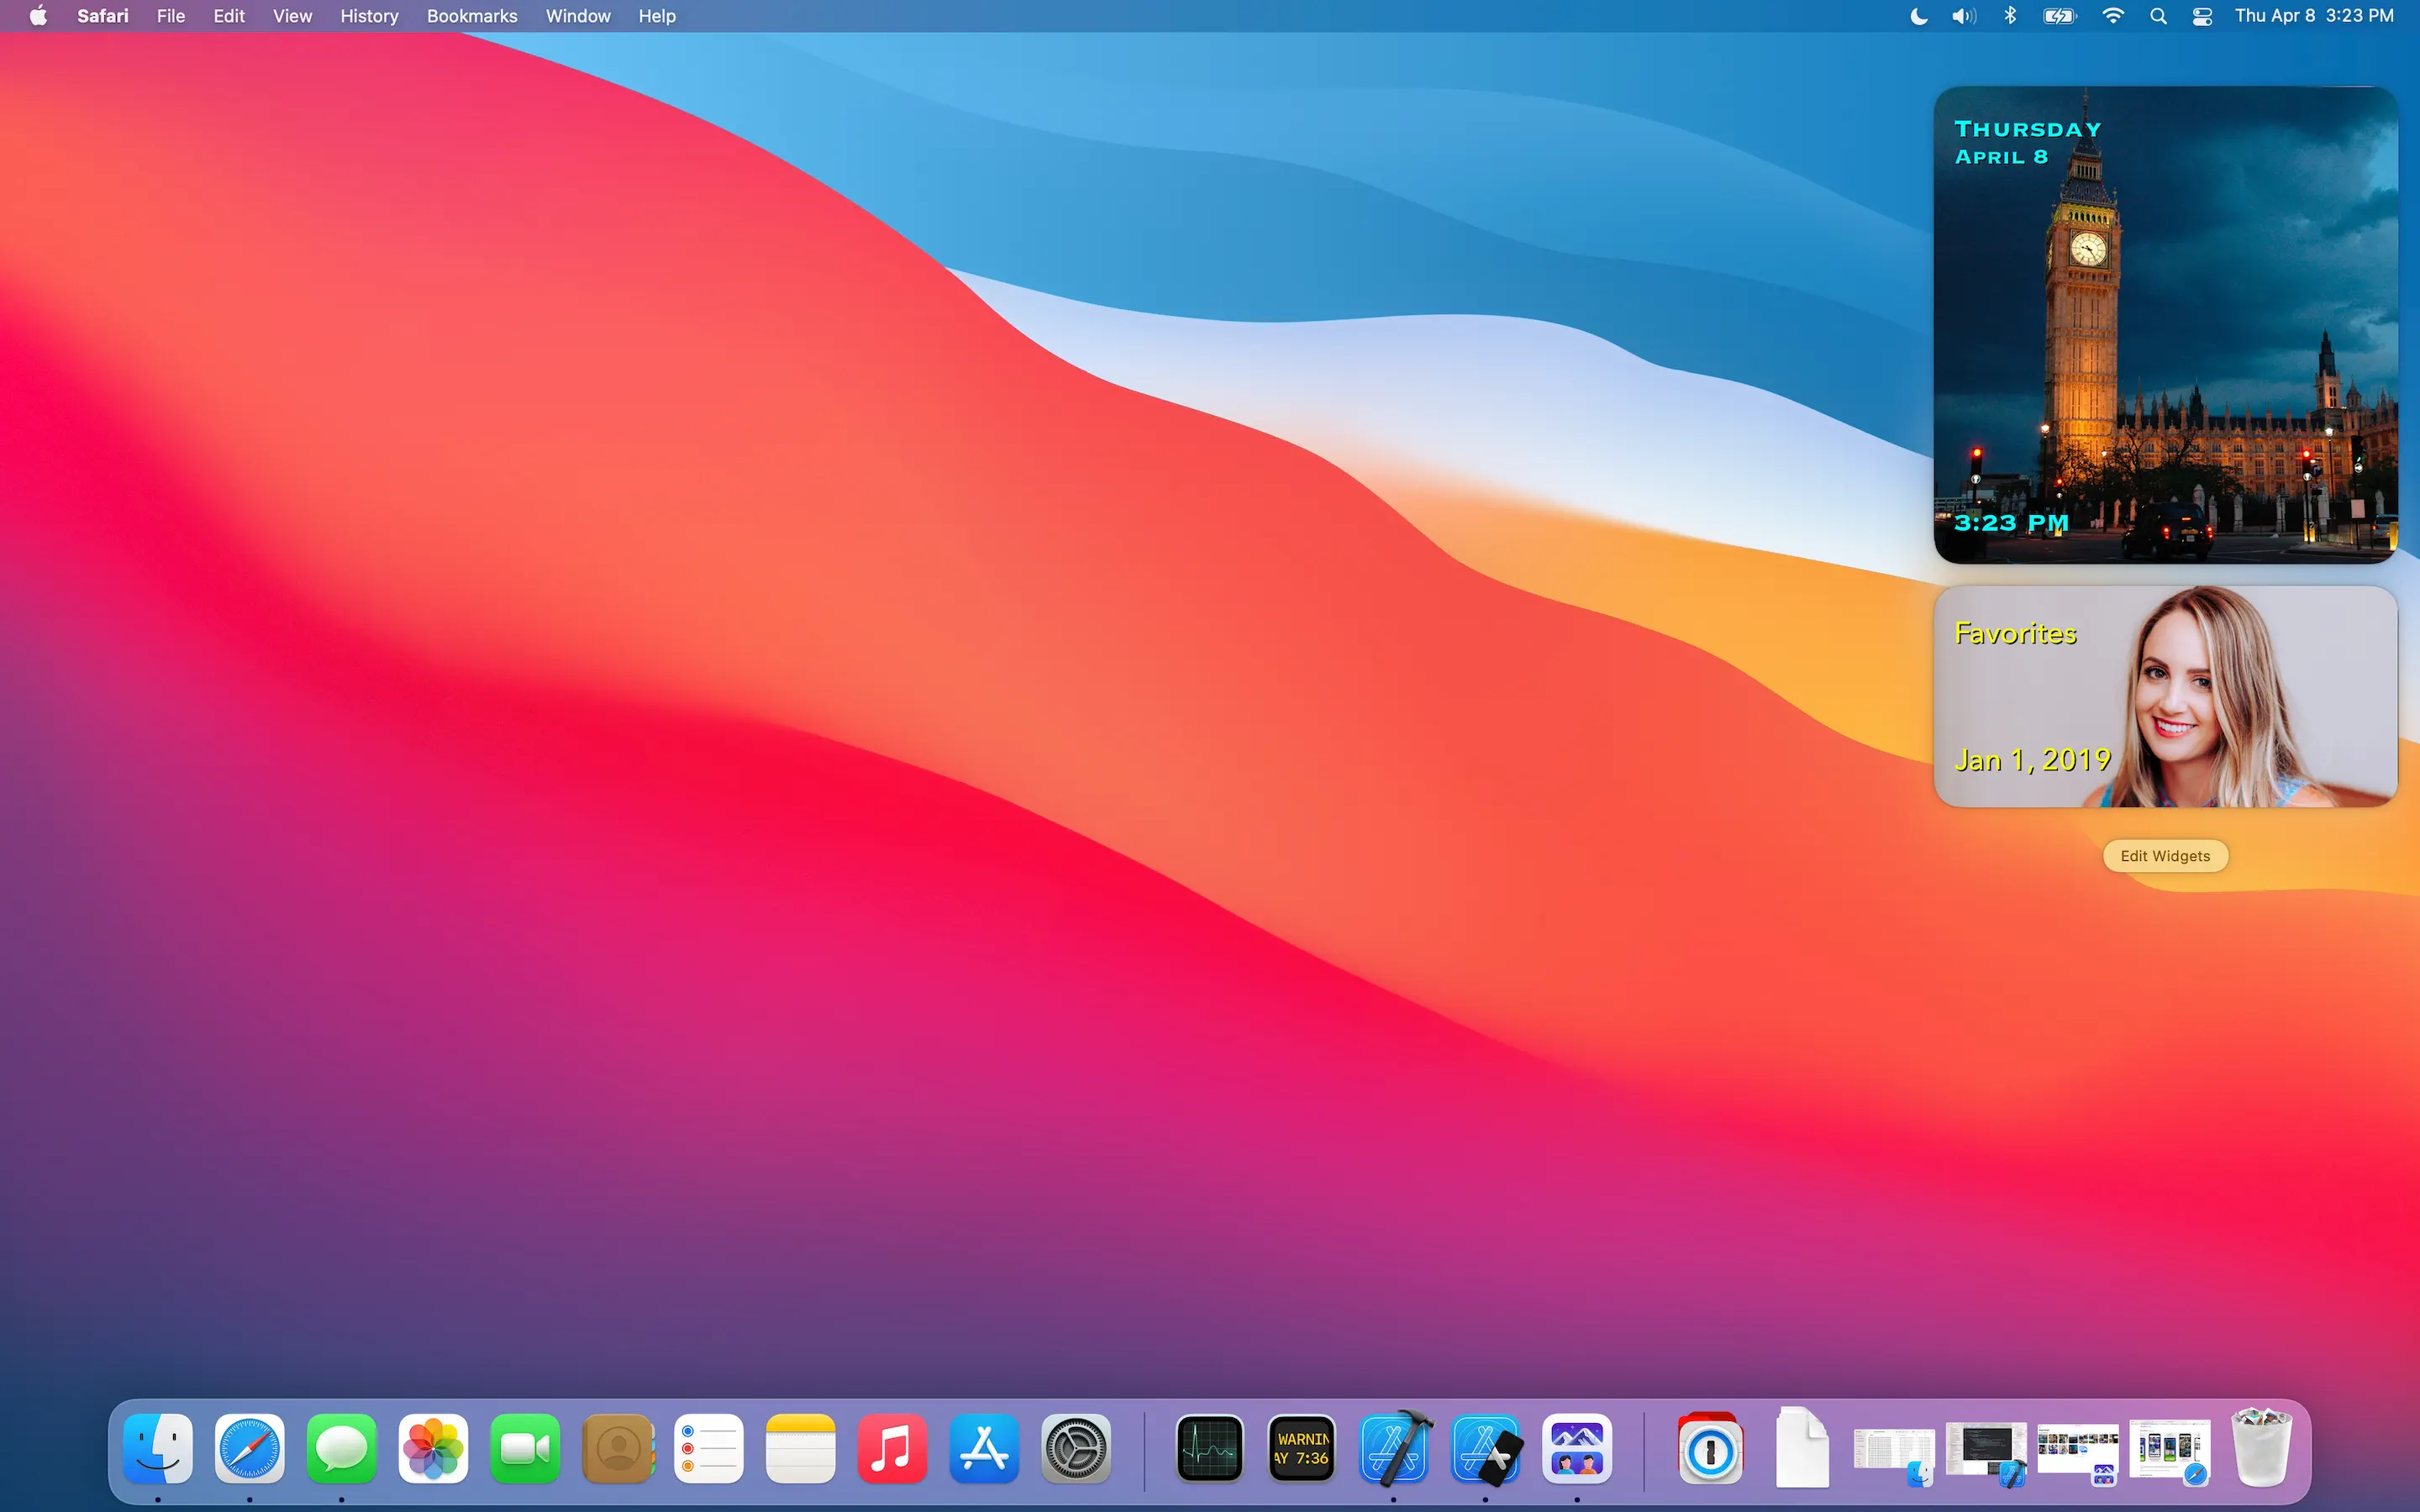The width and height of the screenshot is (2420, 1512).
Task: Toggle Bluetooth from menu bar icon
Action: tap(2010, 16)
